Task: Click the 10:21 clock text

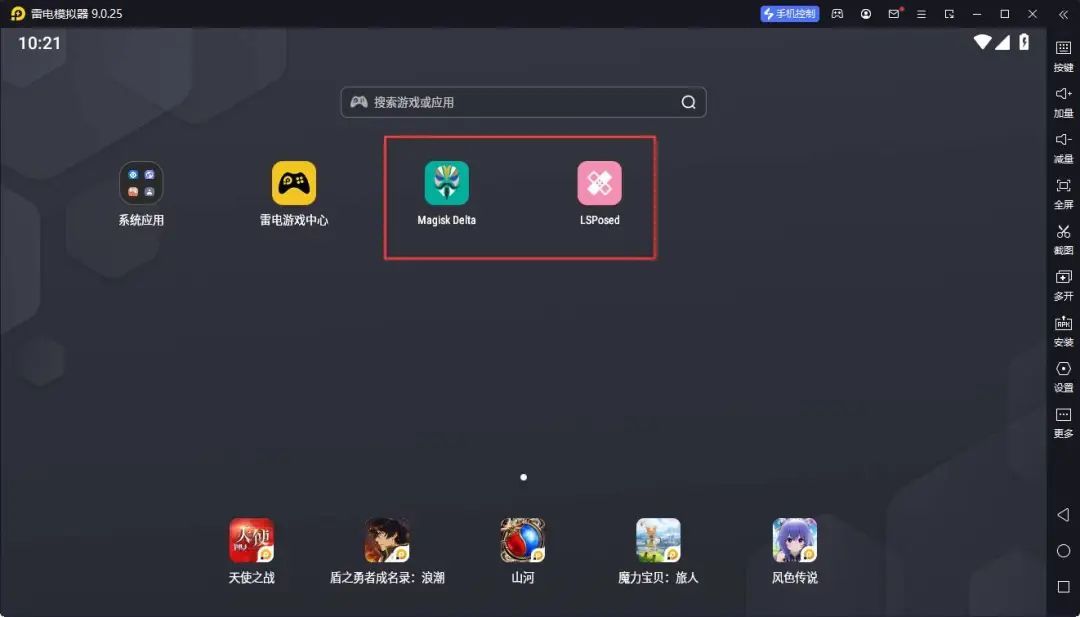Action: point(39,43)
